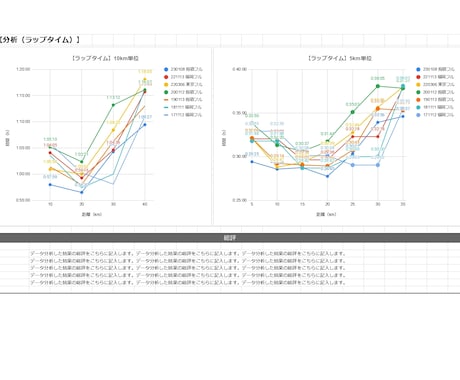Screen dimensions: 460x380
Task: Select 221113 福岡フル legend entry in 5km chart
Action: point(435,77)
